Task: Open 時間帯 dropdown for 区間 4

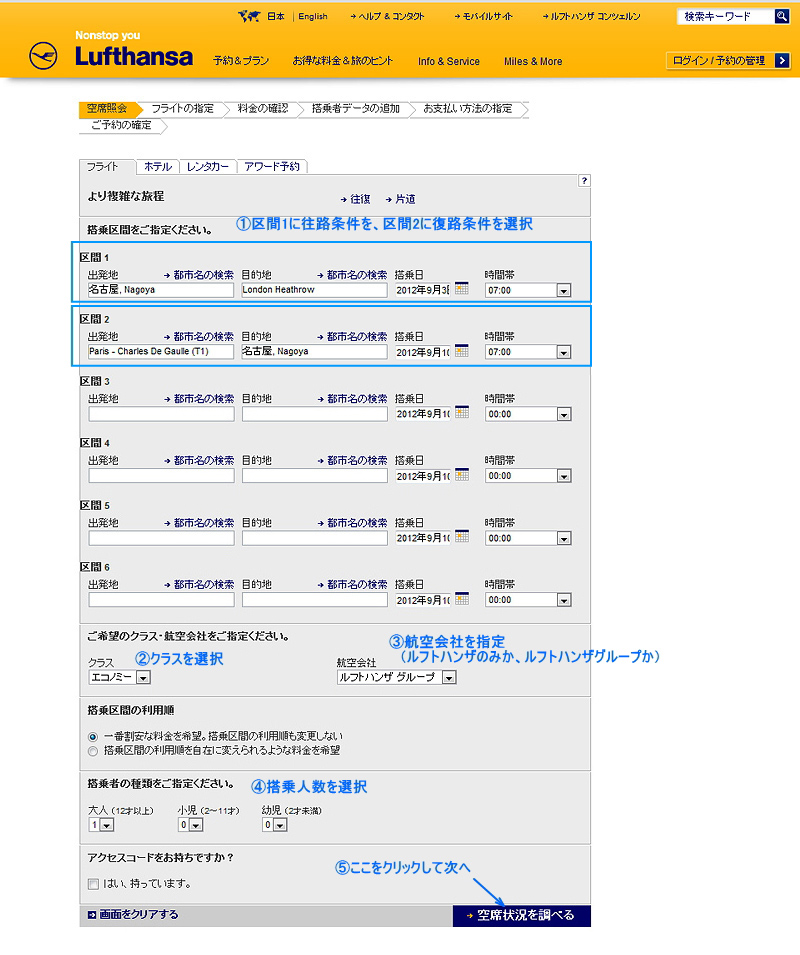Action: point(528,476)
